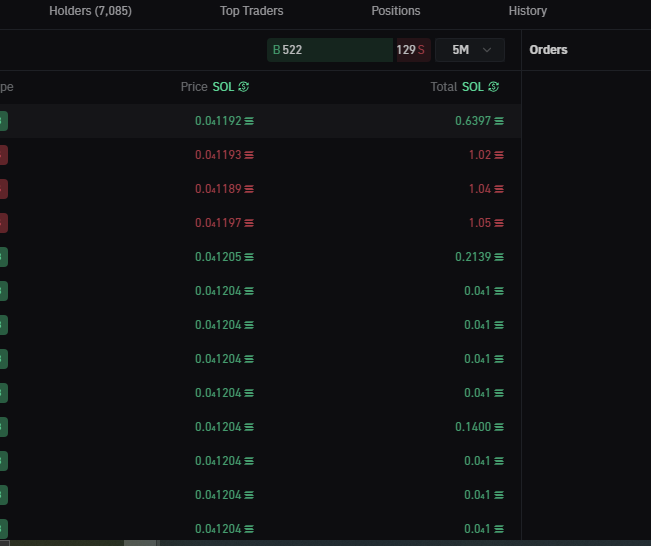651x546 pixels.
Task: Click the Price column header label
Action: [194, 87]
